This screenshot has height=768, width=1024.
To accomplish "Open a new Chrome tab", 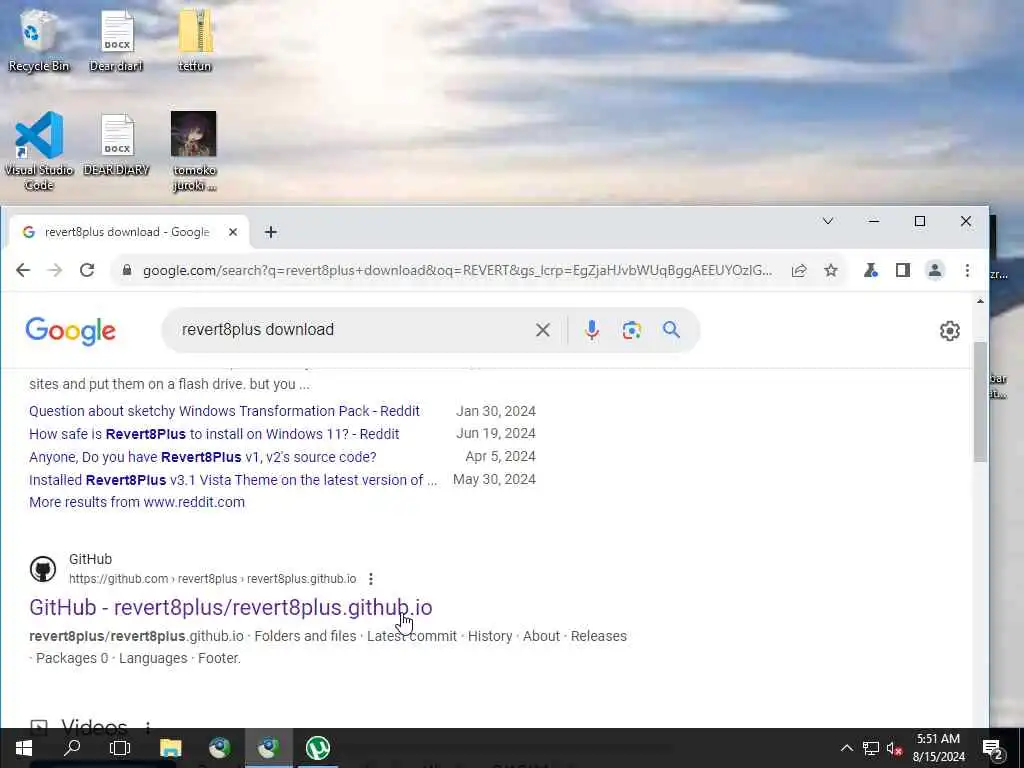I will pyautogui.click(x=270, y=232).
